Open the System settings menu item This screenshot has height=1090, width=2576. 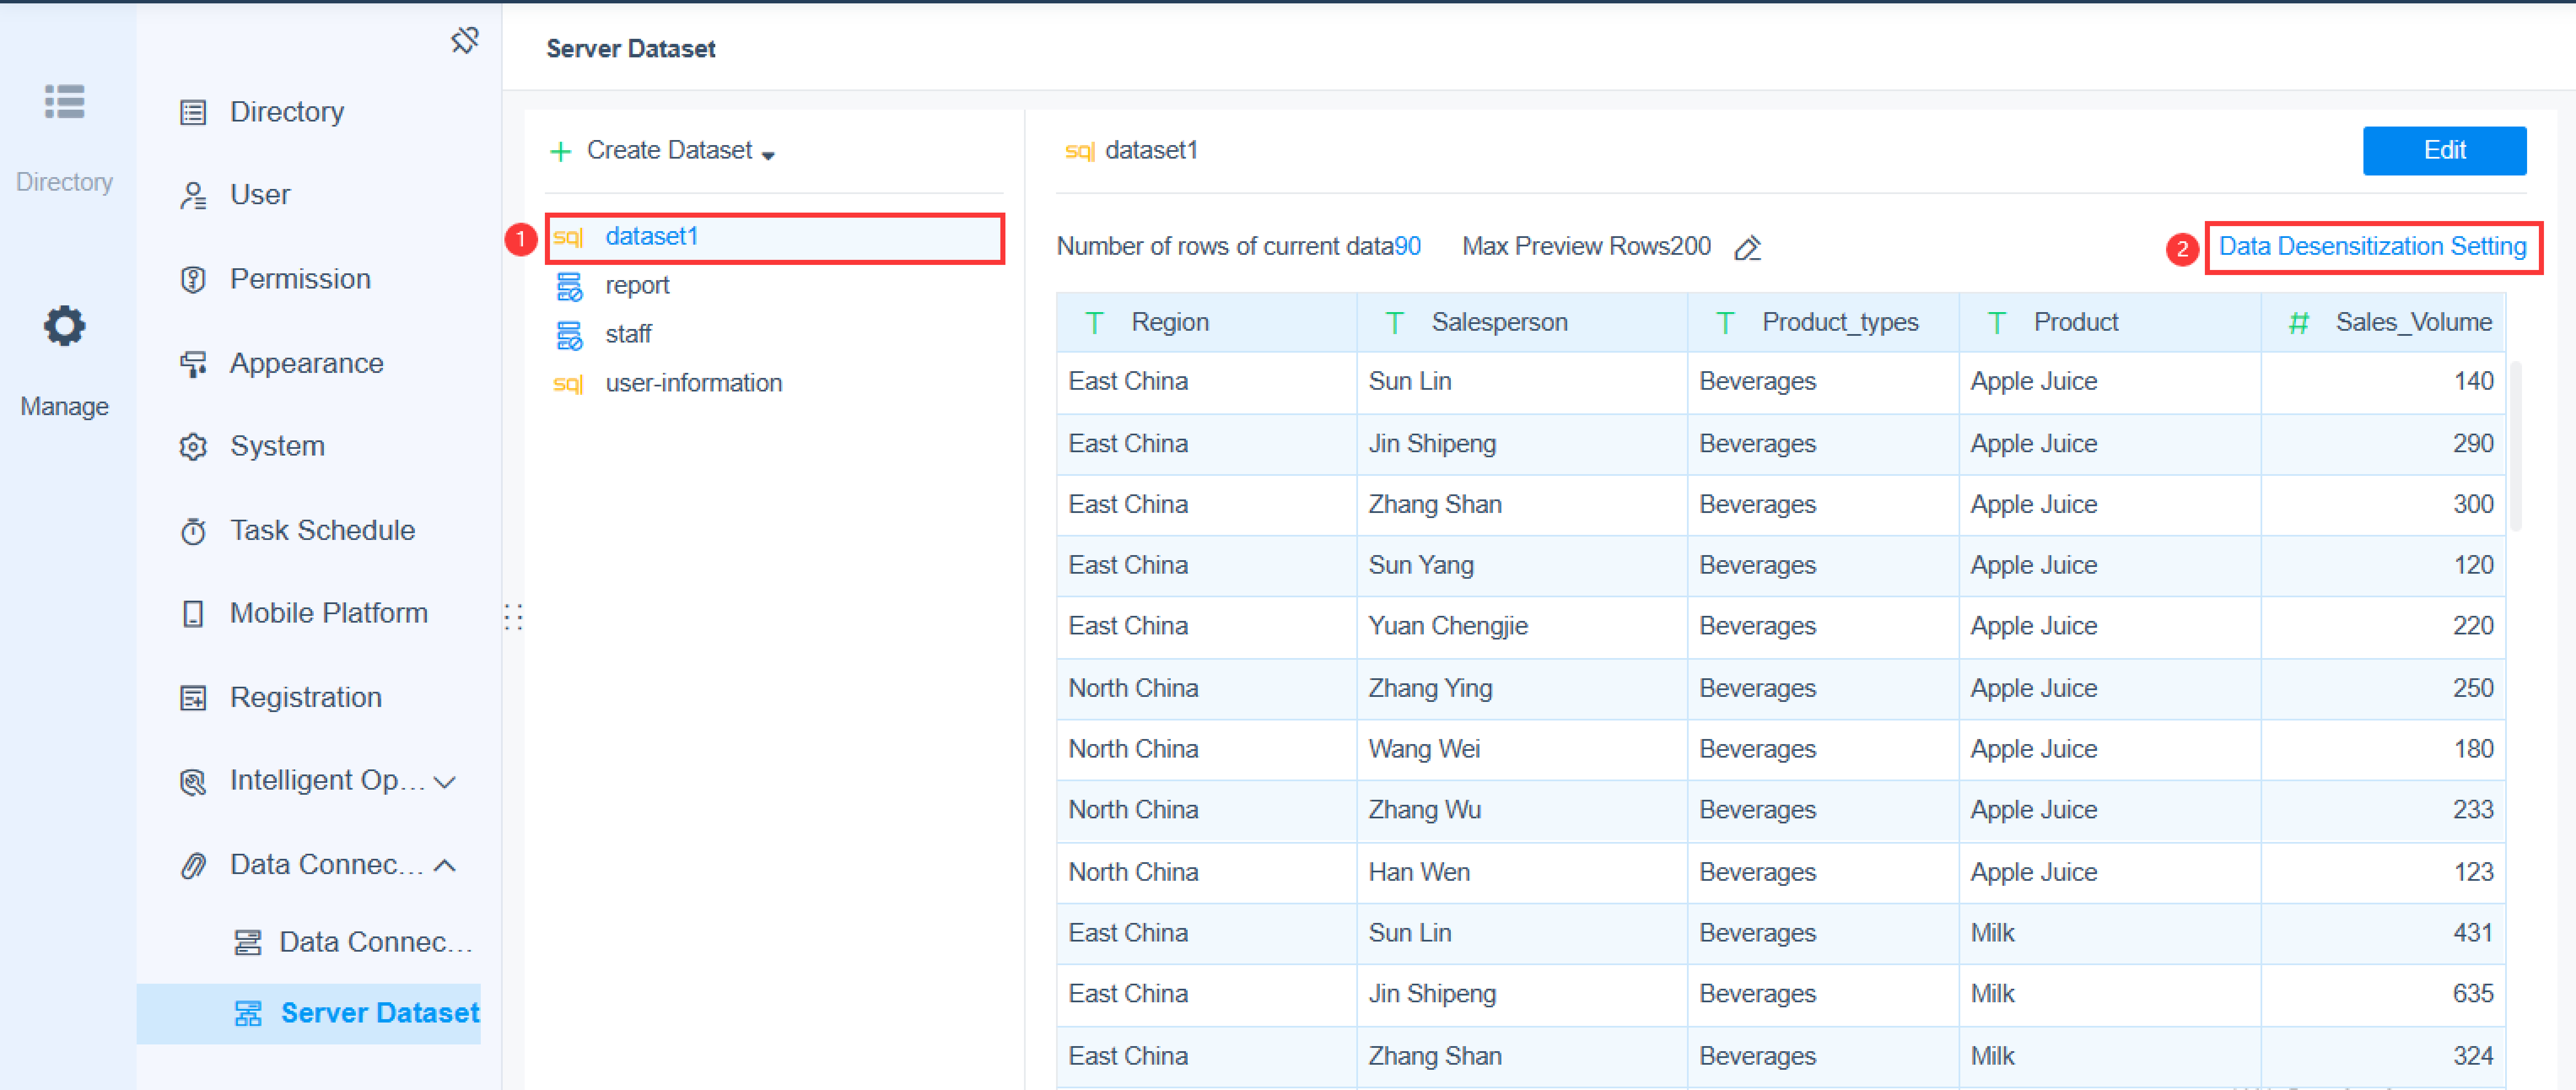click(277, 446)
